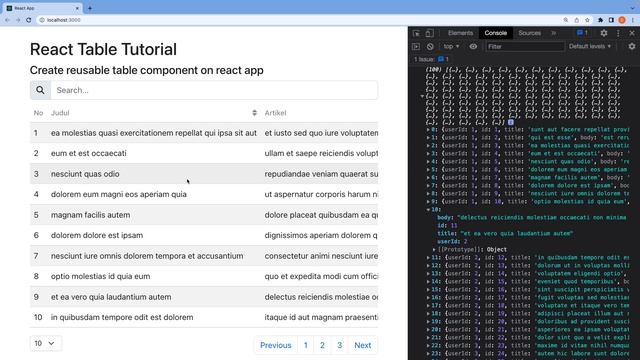This screenshot has width=640, height=360.
Task: Open the Extensions puzzle icon
Action: click(x=600, y=20)
